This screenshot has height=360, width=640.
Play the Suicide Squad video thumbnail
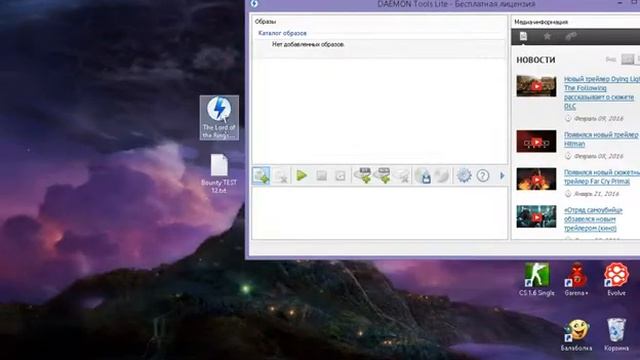click(536, 216)
